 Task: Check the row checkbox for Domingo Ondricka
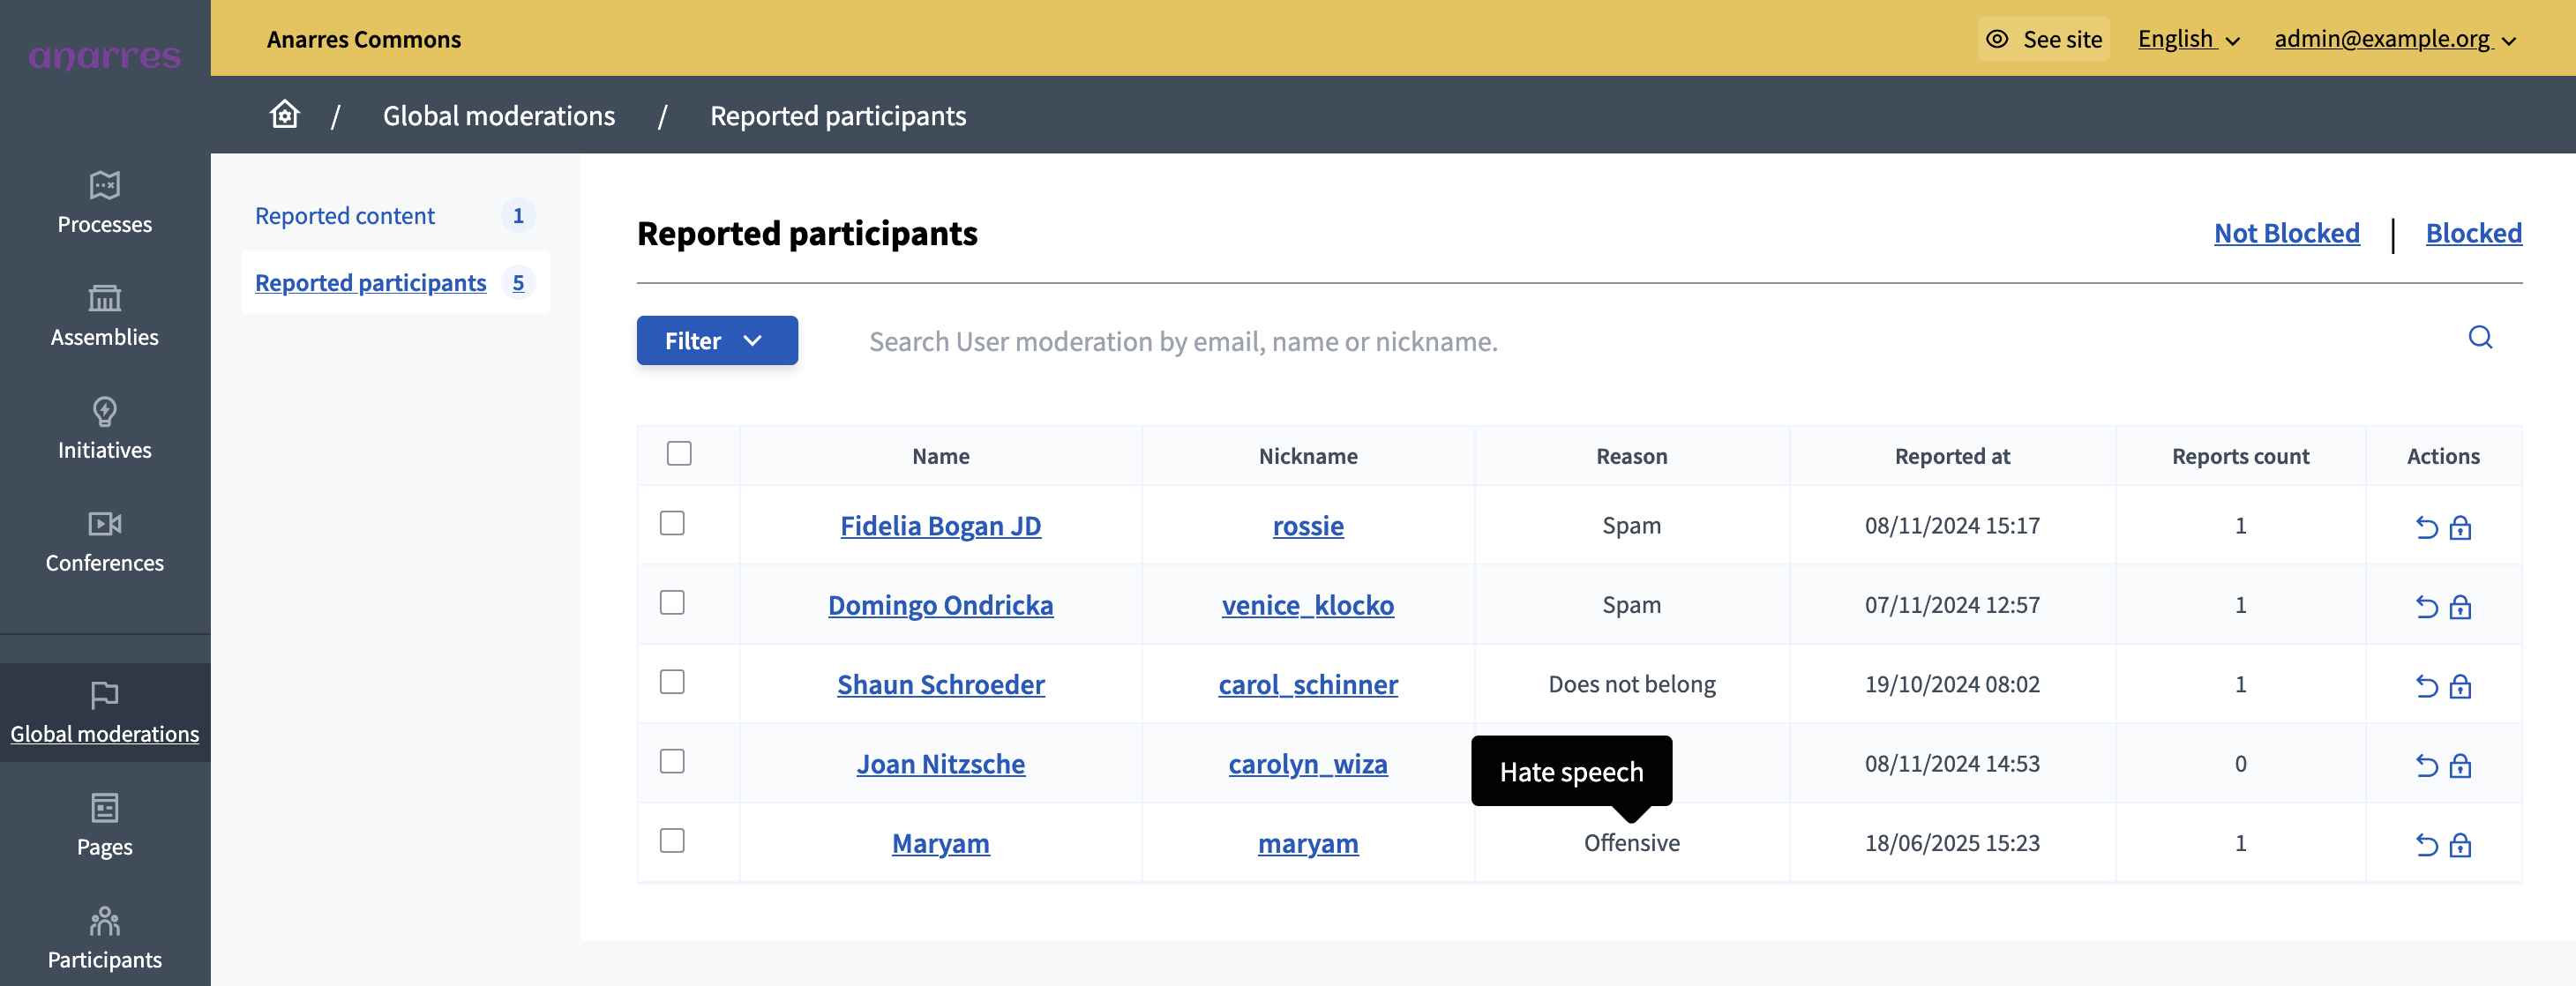pos(675,603)
